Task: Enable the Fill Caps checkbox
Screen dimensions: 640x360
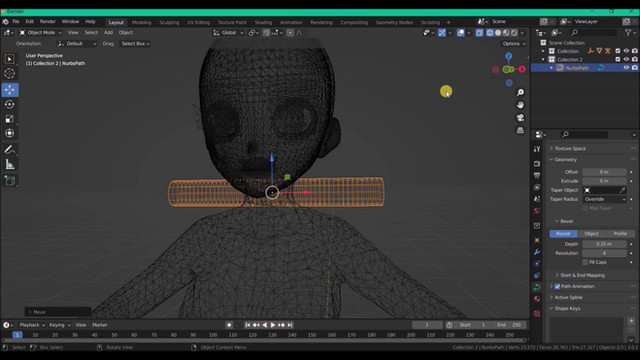Action: click(585, 262)
